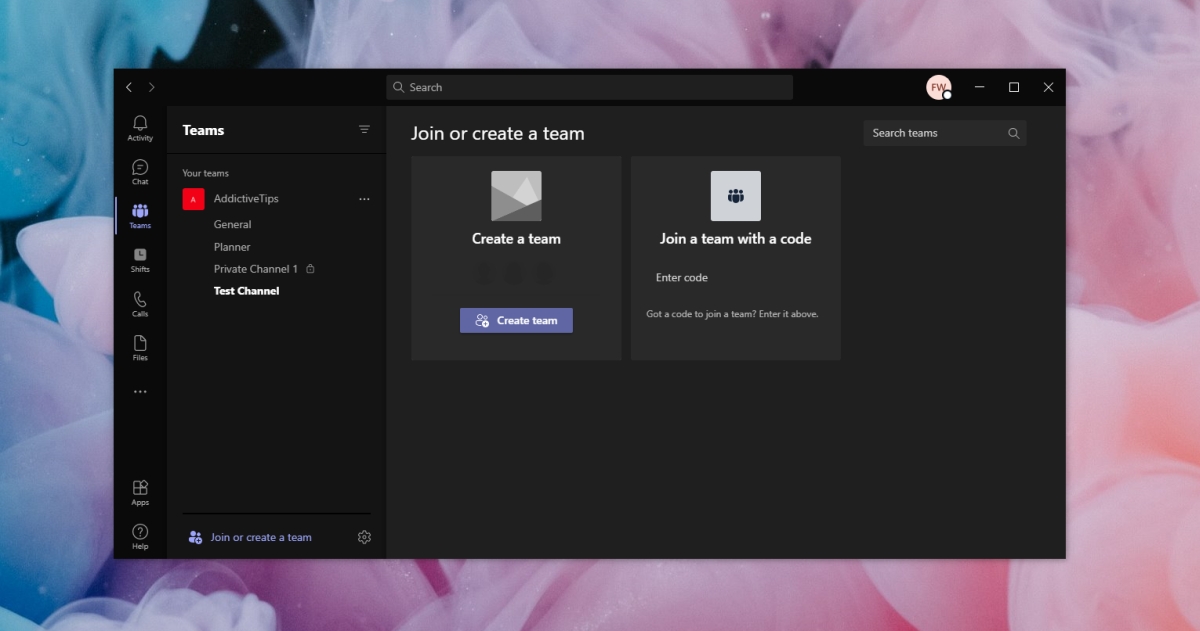
Task: Click the magnifier in Search teams box
Action: pos(1013,133)
